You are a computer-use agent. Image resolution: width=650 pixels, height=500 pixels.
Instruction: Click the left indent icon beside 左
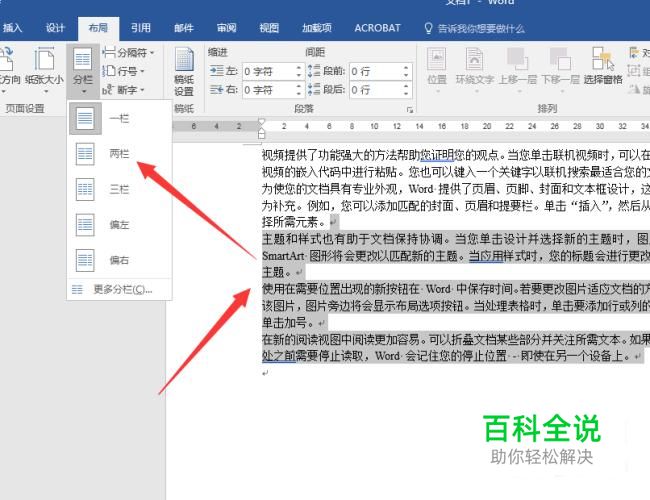[x=216, y=71]
